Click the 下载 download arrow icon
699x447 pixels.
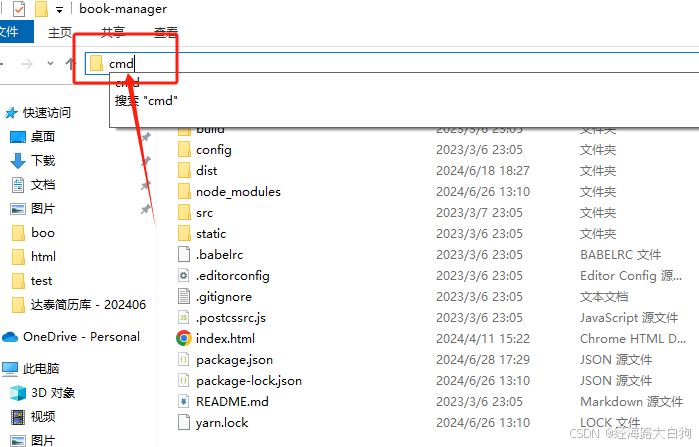click(18, 160)
